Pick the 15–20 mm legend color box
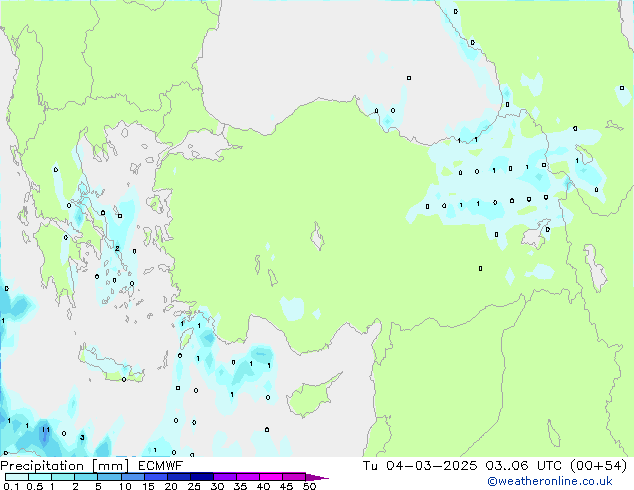Viewport: 634px width, 490px height. click(155, 477)
